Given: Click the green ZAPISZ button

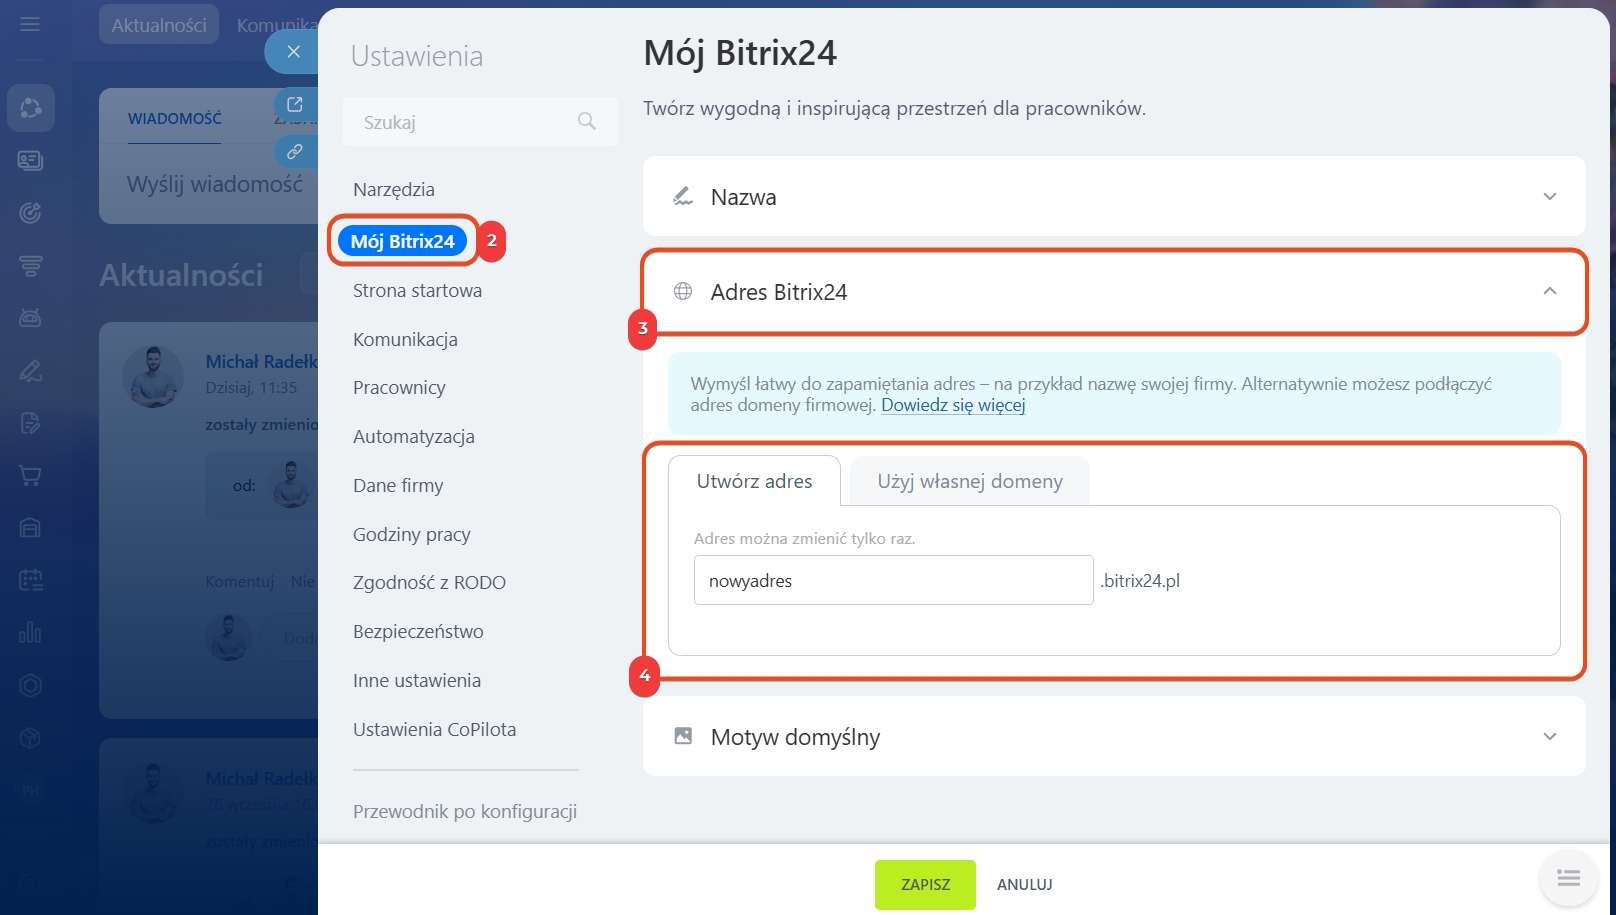Looking at the screenshot, I should (925, 884).
